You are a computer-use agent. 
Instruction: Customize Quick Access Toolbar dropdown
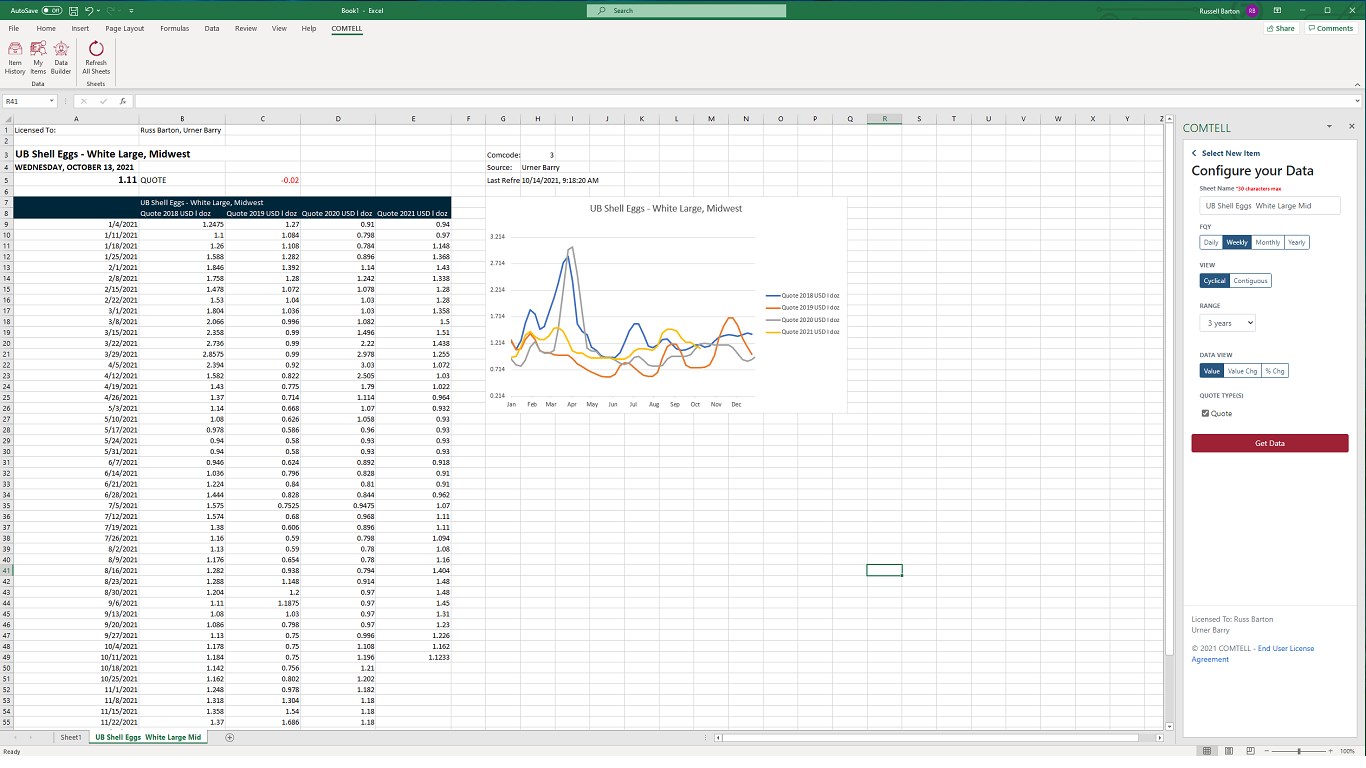click(131, 10)
